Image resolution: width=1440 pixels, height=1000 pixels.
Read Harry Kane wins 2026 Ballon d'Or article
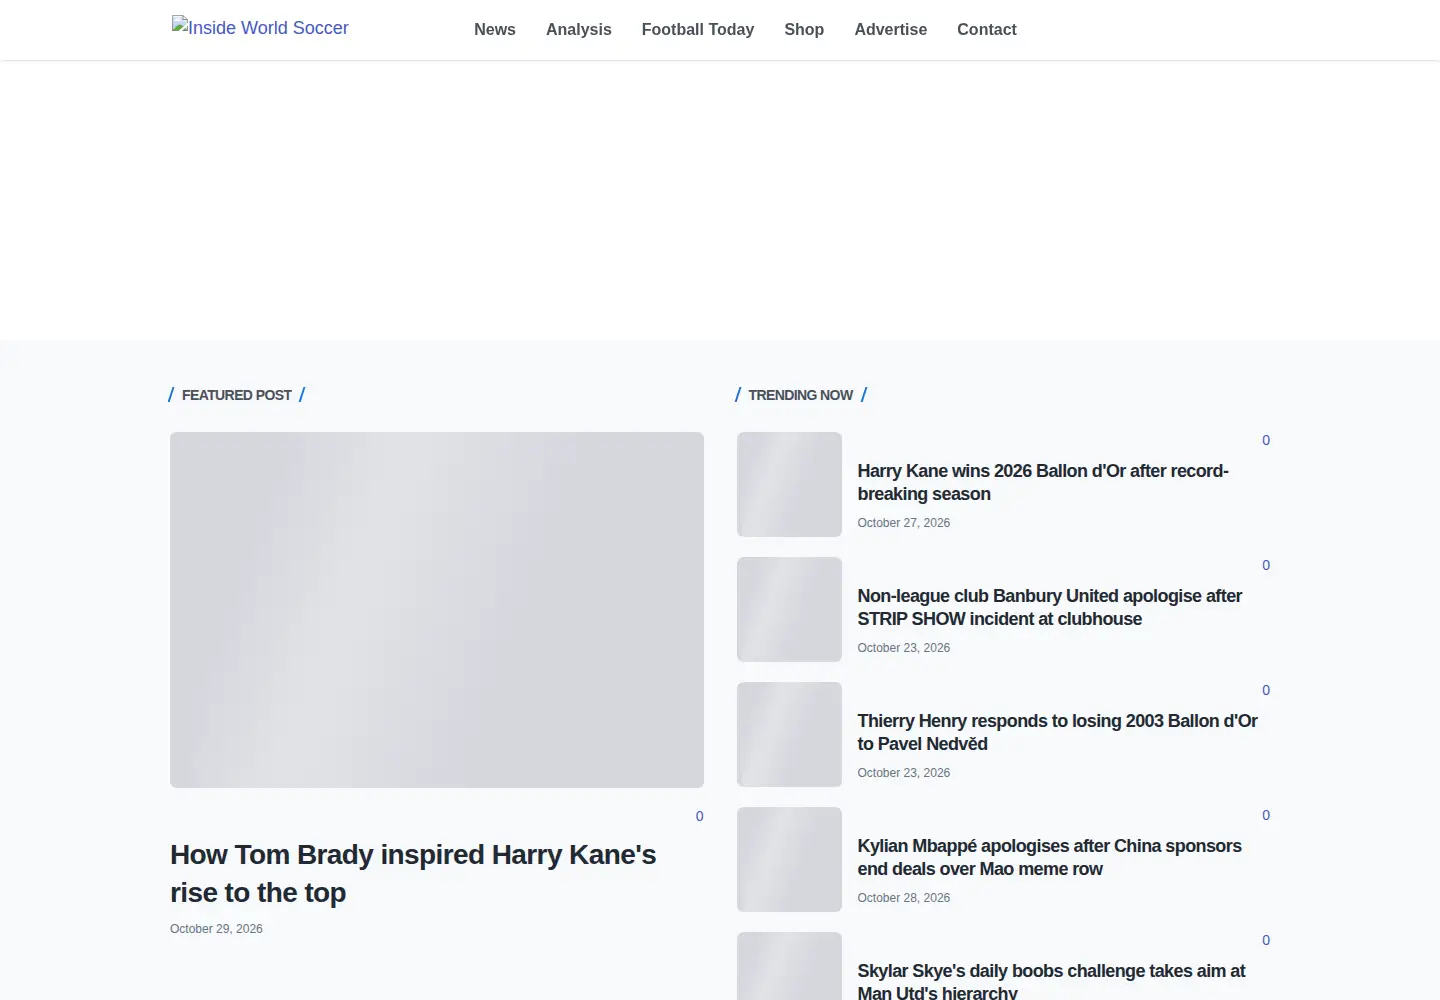pyautogui.click(x=1043, y=482)
